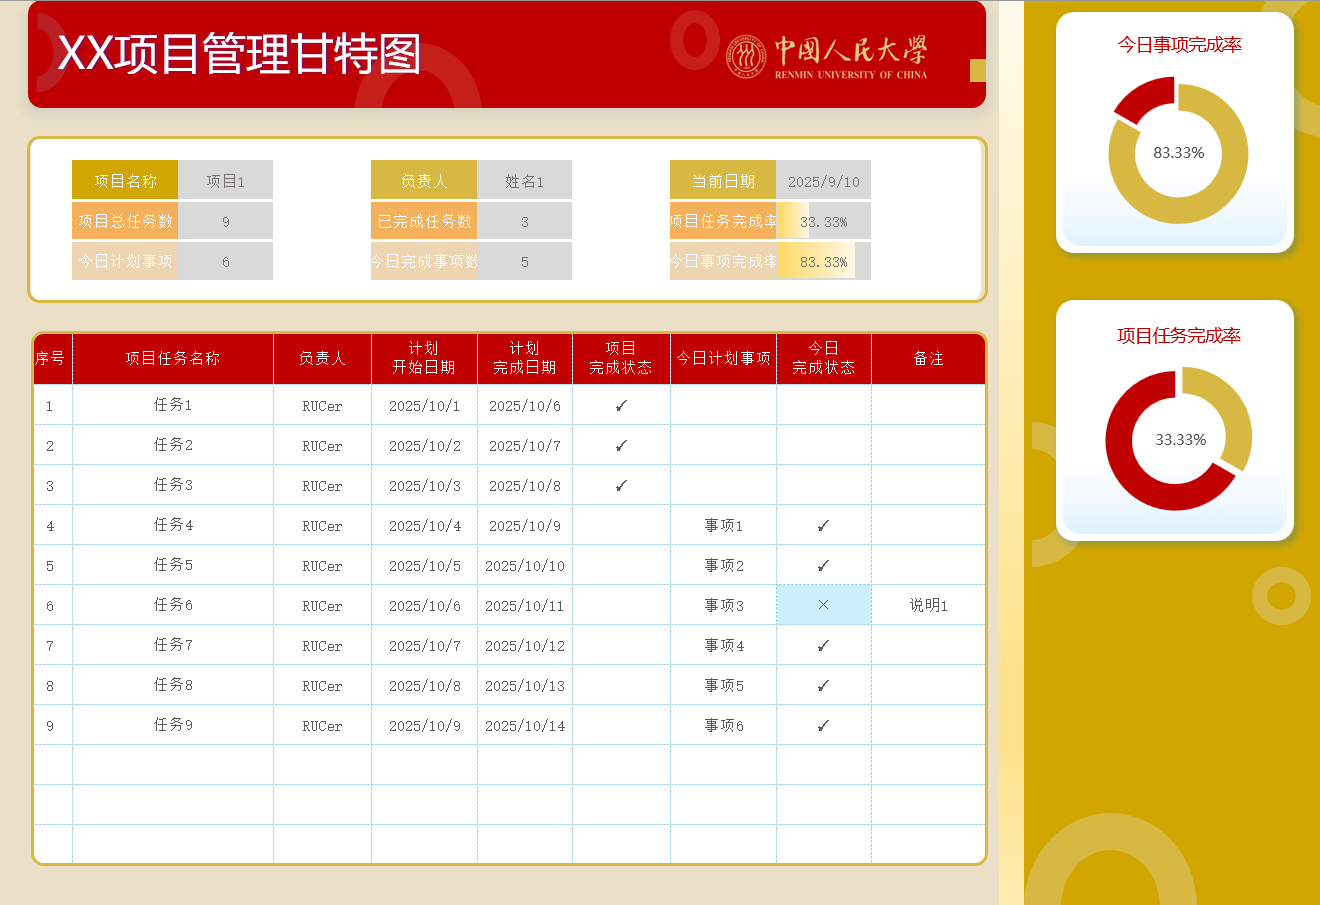
Task: Click the 任务6 name cell
Action: (173, 605)
